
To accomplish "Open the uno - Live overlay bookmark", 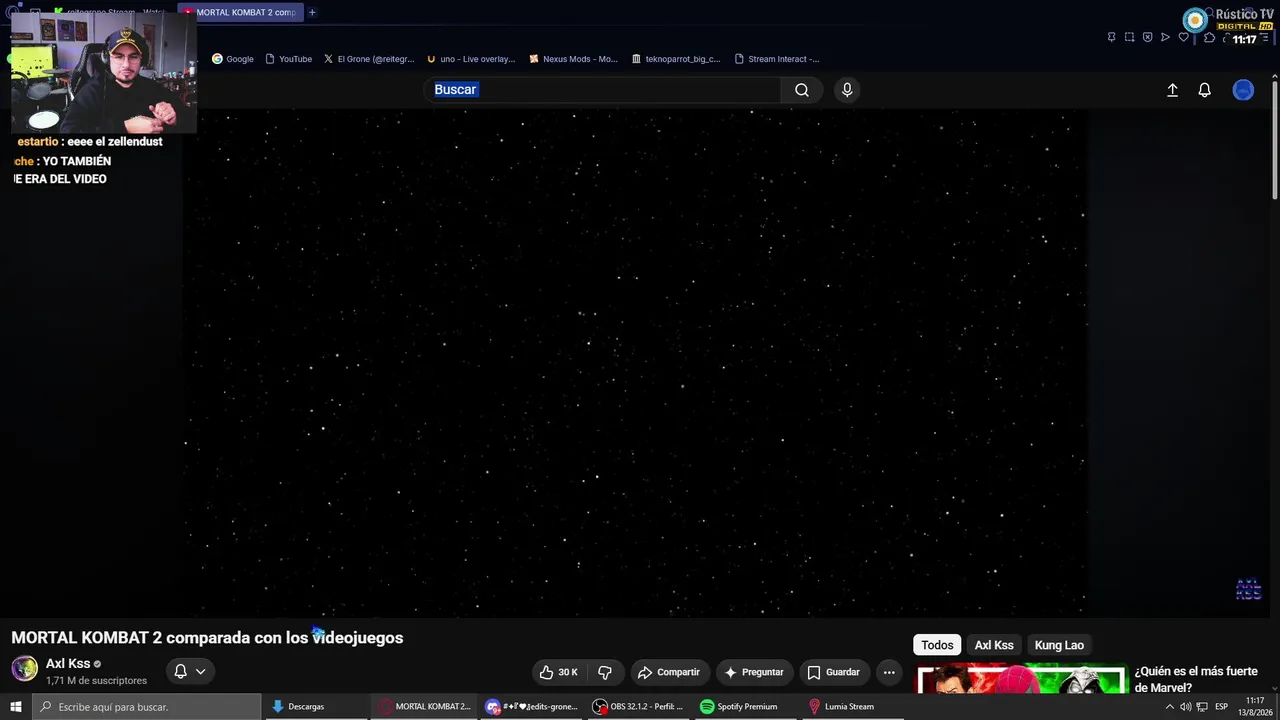I will click(471, 59).
